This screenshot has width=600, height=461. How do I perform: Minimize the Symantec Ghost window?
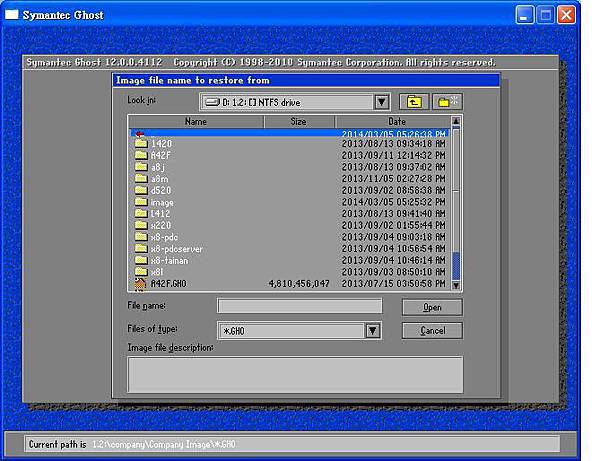[525, 15]
